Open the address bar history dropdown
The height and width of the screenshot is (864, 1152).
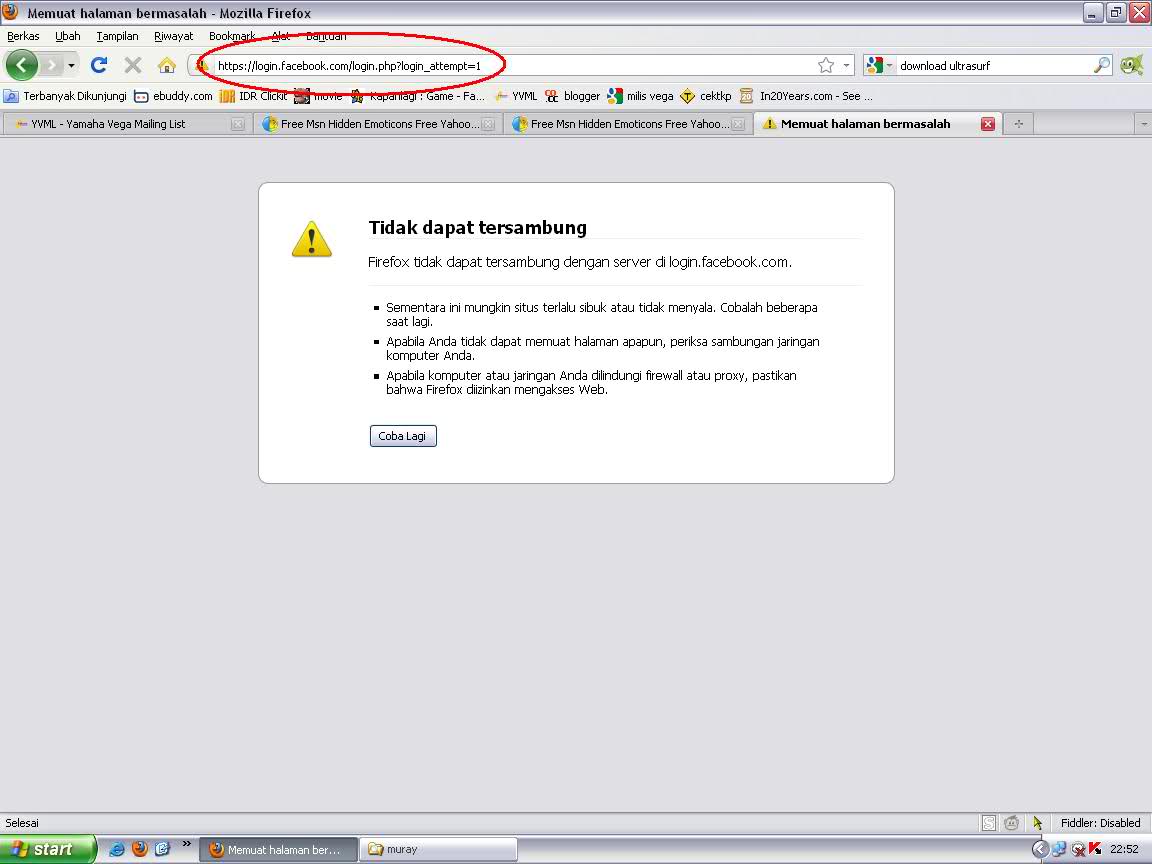[846, 65]
